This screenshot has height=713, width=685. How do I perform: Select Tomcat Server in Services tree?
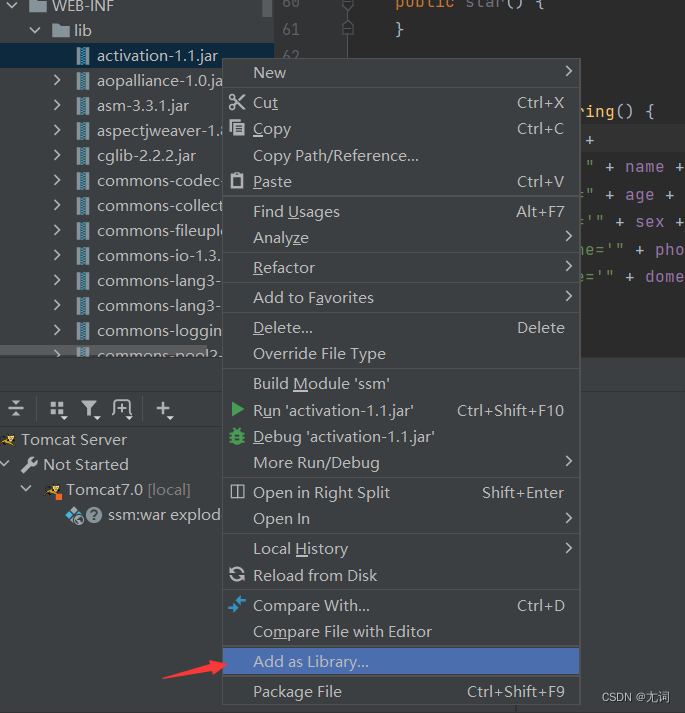click(x=111, y=440)
